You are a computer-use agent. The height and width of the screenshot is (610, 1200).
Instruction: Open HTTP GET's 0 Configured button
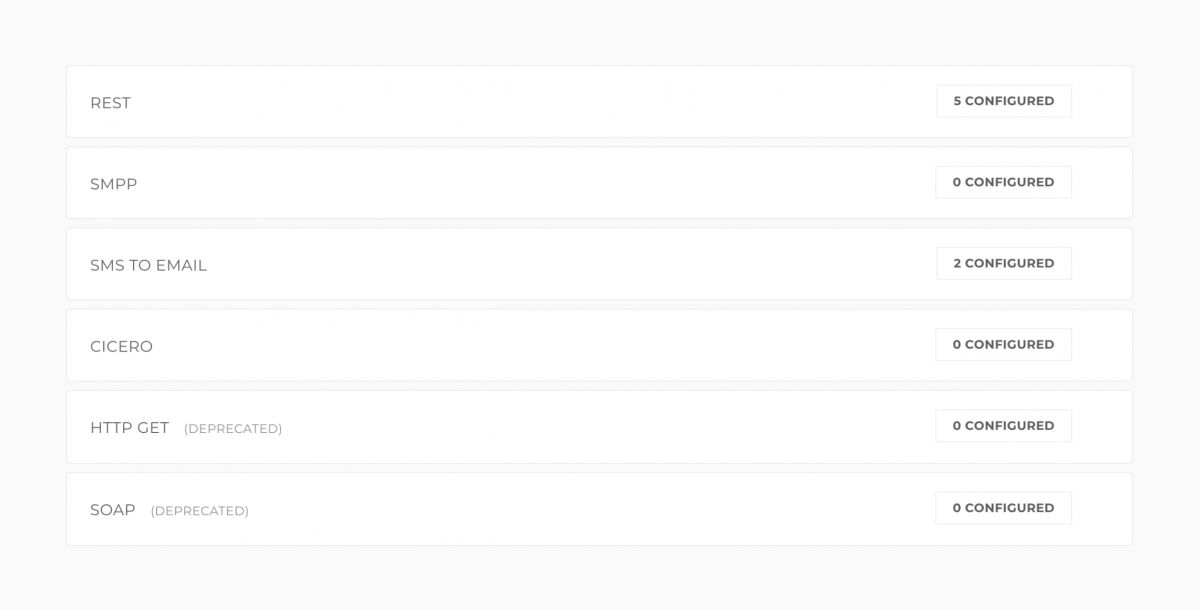[1003, 426]
